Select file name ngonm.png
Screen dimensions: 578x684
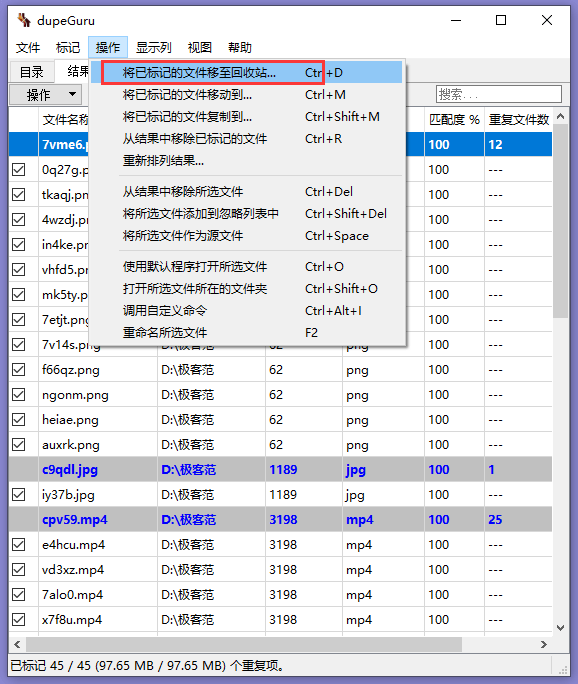point(75,395)
